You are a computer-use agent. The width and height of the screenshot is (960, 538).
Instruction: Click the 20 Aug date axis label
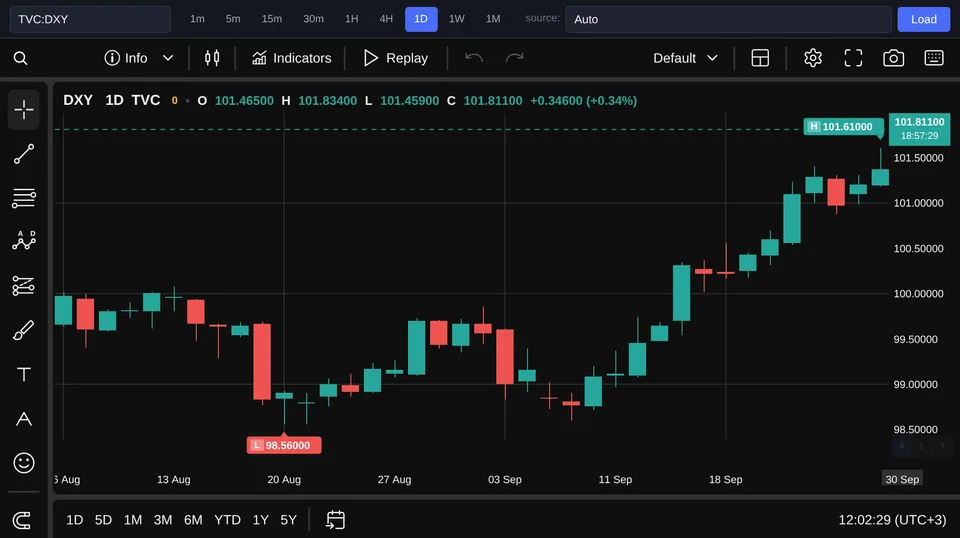point(284,479)
